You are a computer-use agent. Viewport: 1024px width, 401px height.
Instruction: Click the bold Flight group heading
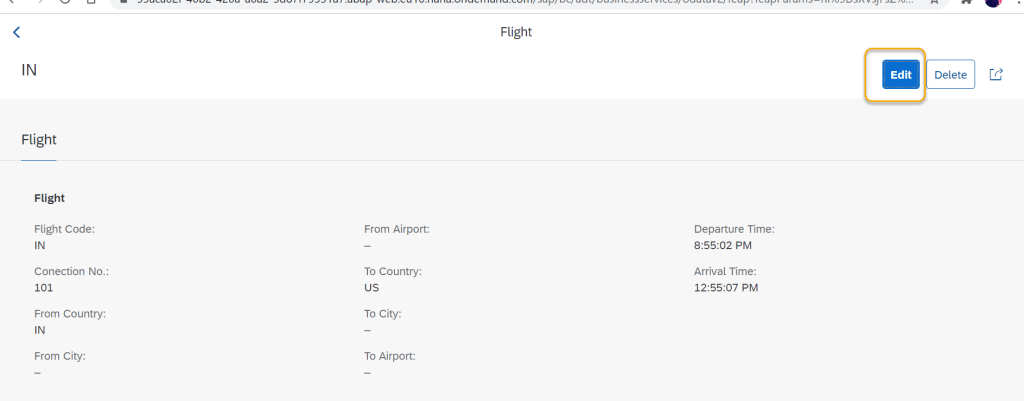click(x=49, y=199)
